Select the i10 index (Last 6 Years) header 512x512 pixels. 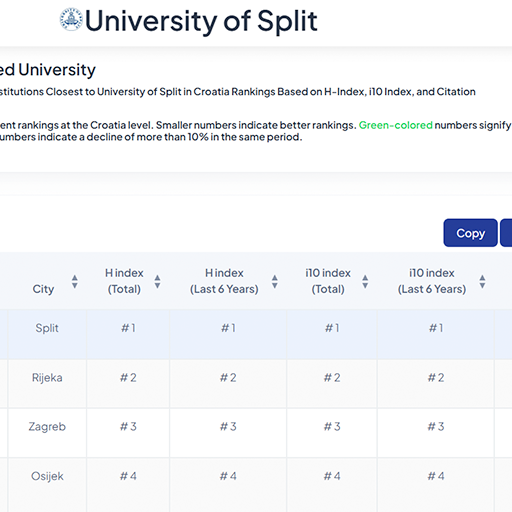[432, 281]
